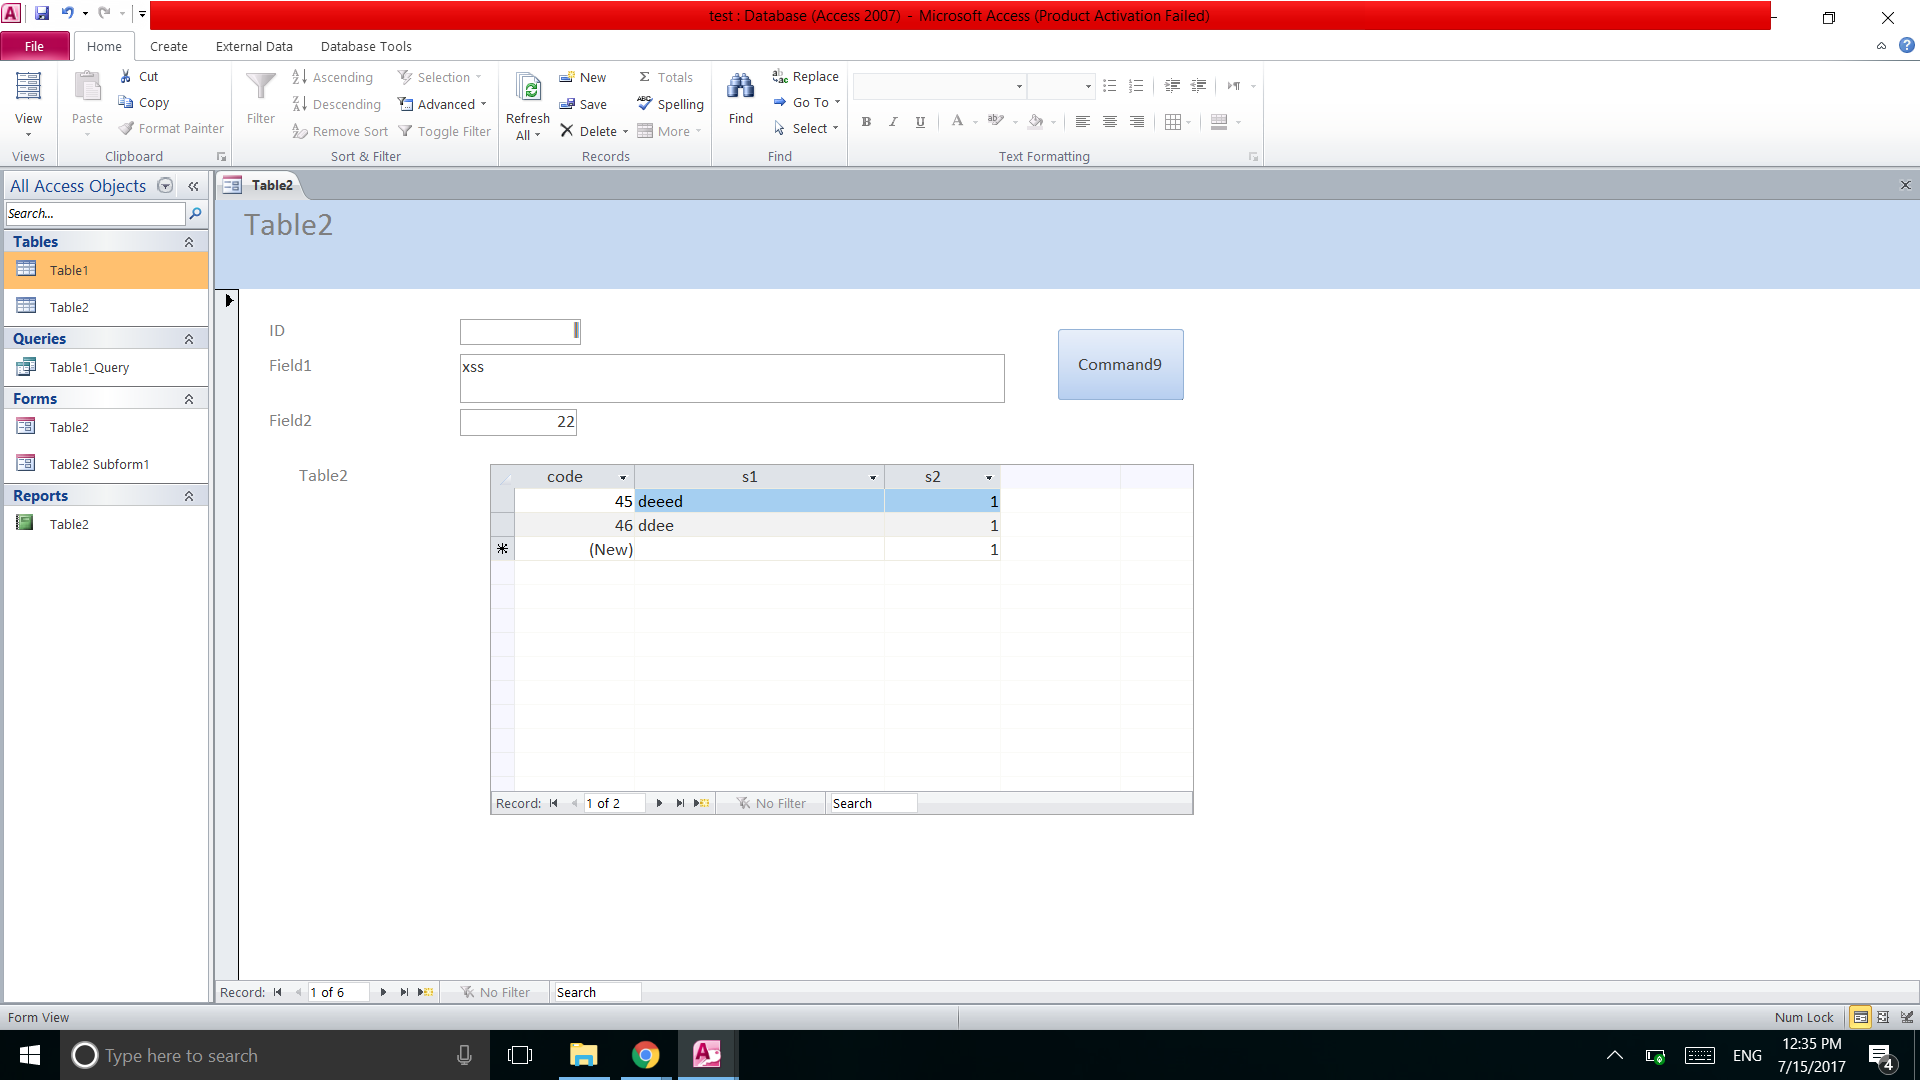The height and width of the screenshot is (1080, 1920).
Task: Open the Advanced filter dropdown
Action: click(x=442, y=104)
